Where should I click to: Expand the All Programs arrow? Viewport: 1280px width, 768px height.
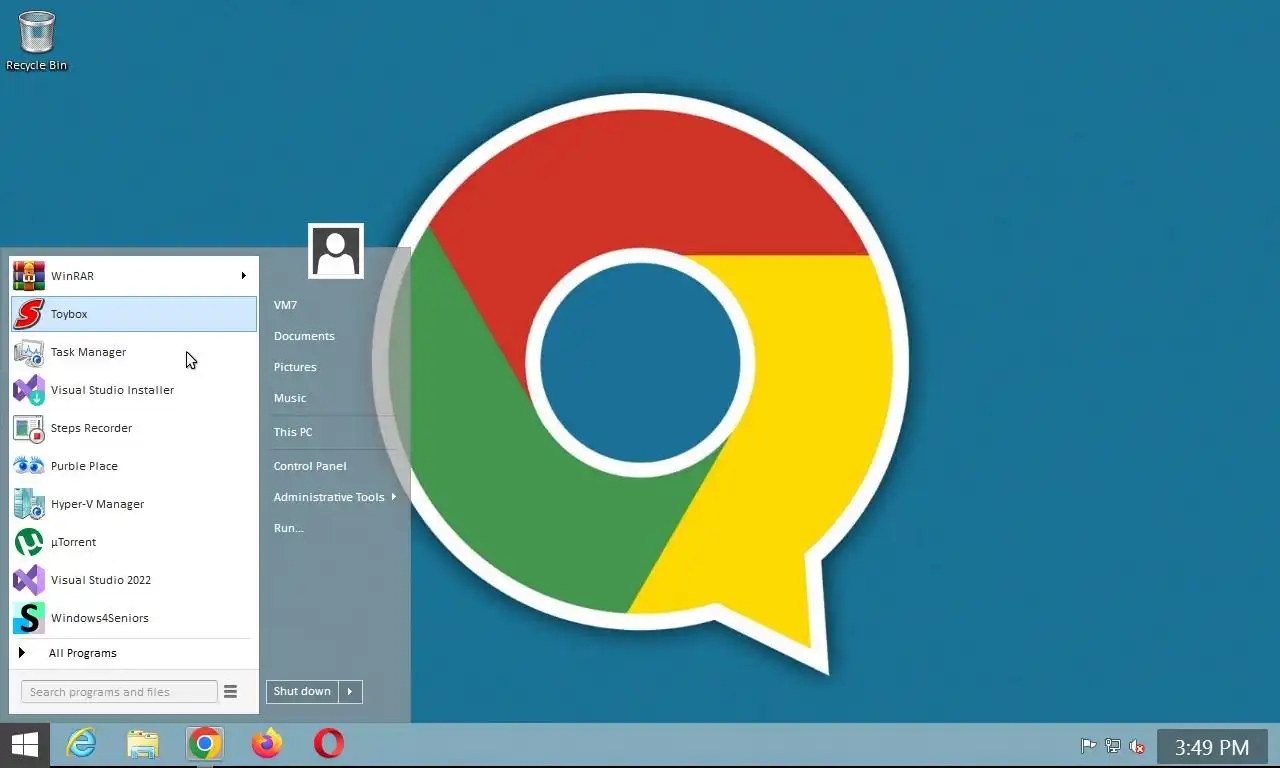tap(21, 653)
